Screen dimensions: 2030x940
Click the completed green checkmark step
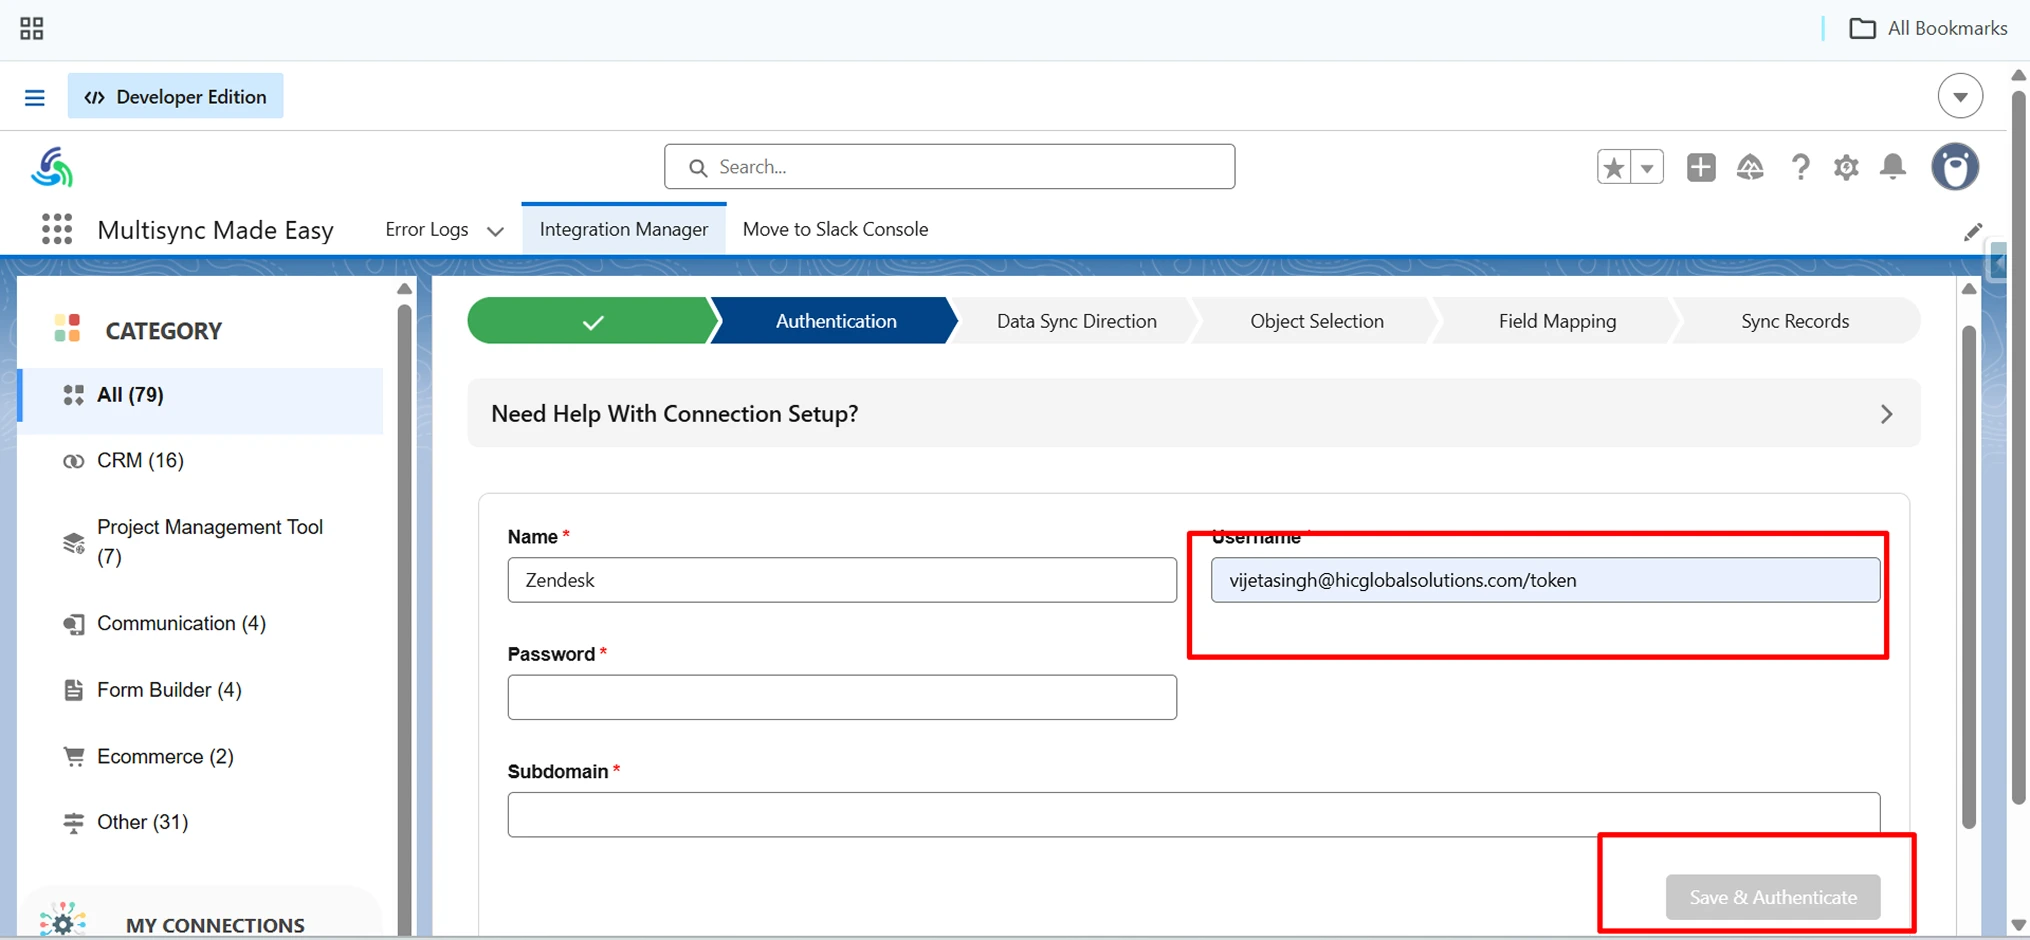(592, 321)
